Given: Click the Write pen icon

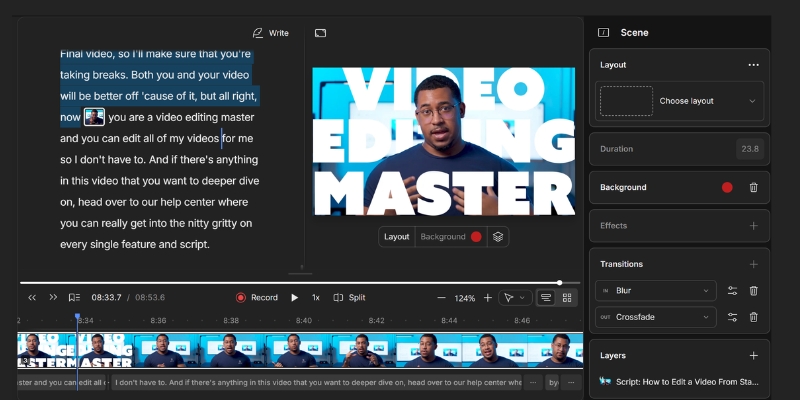Looking at the screenshot, I should pos(258,33).
